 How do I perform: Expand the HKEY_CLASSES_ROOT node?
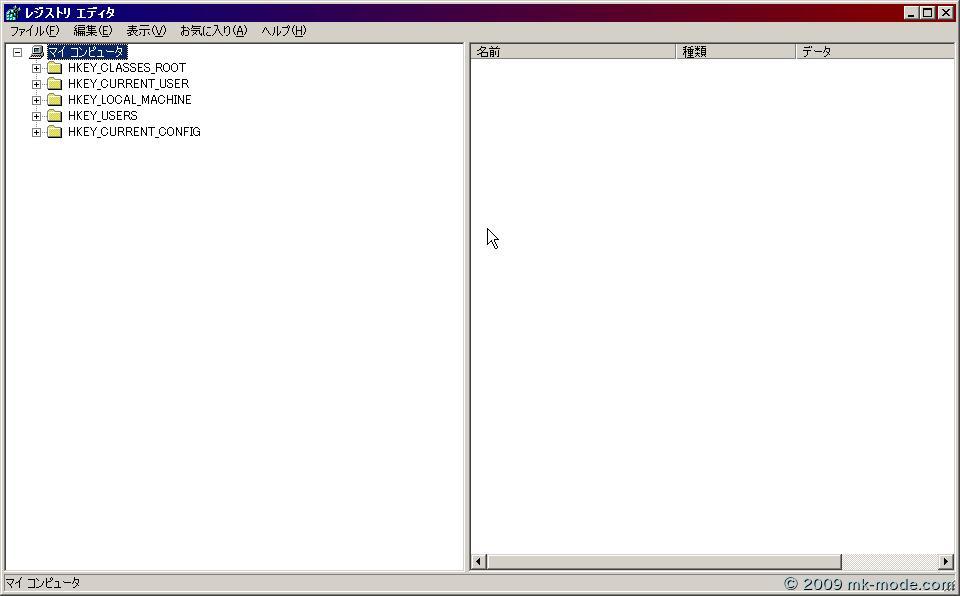pos(37,67)
